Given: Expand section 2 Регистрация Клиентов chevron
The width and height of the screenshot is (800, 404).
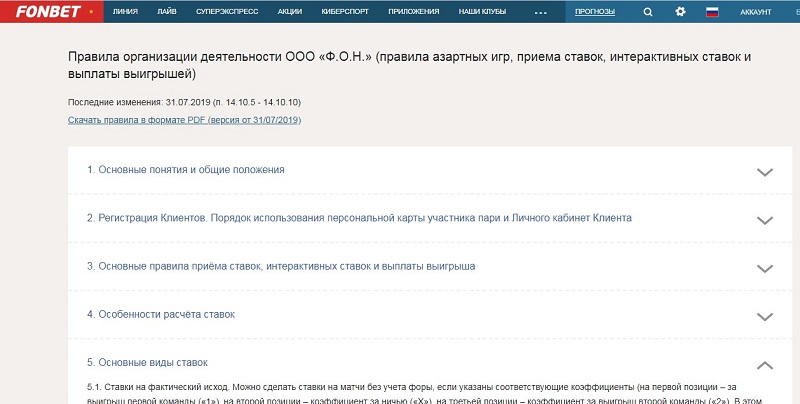Looking at the screenshot, I should (x=765, y=219).
